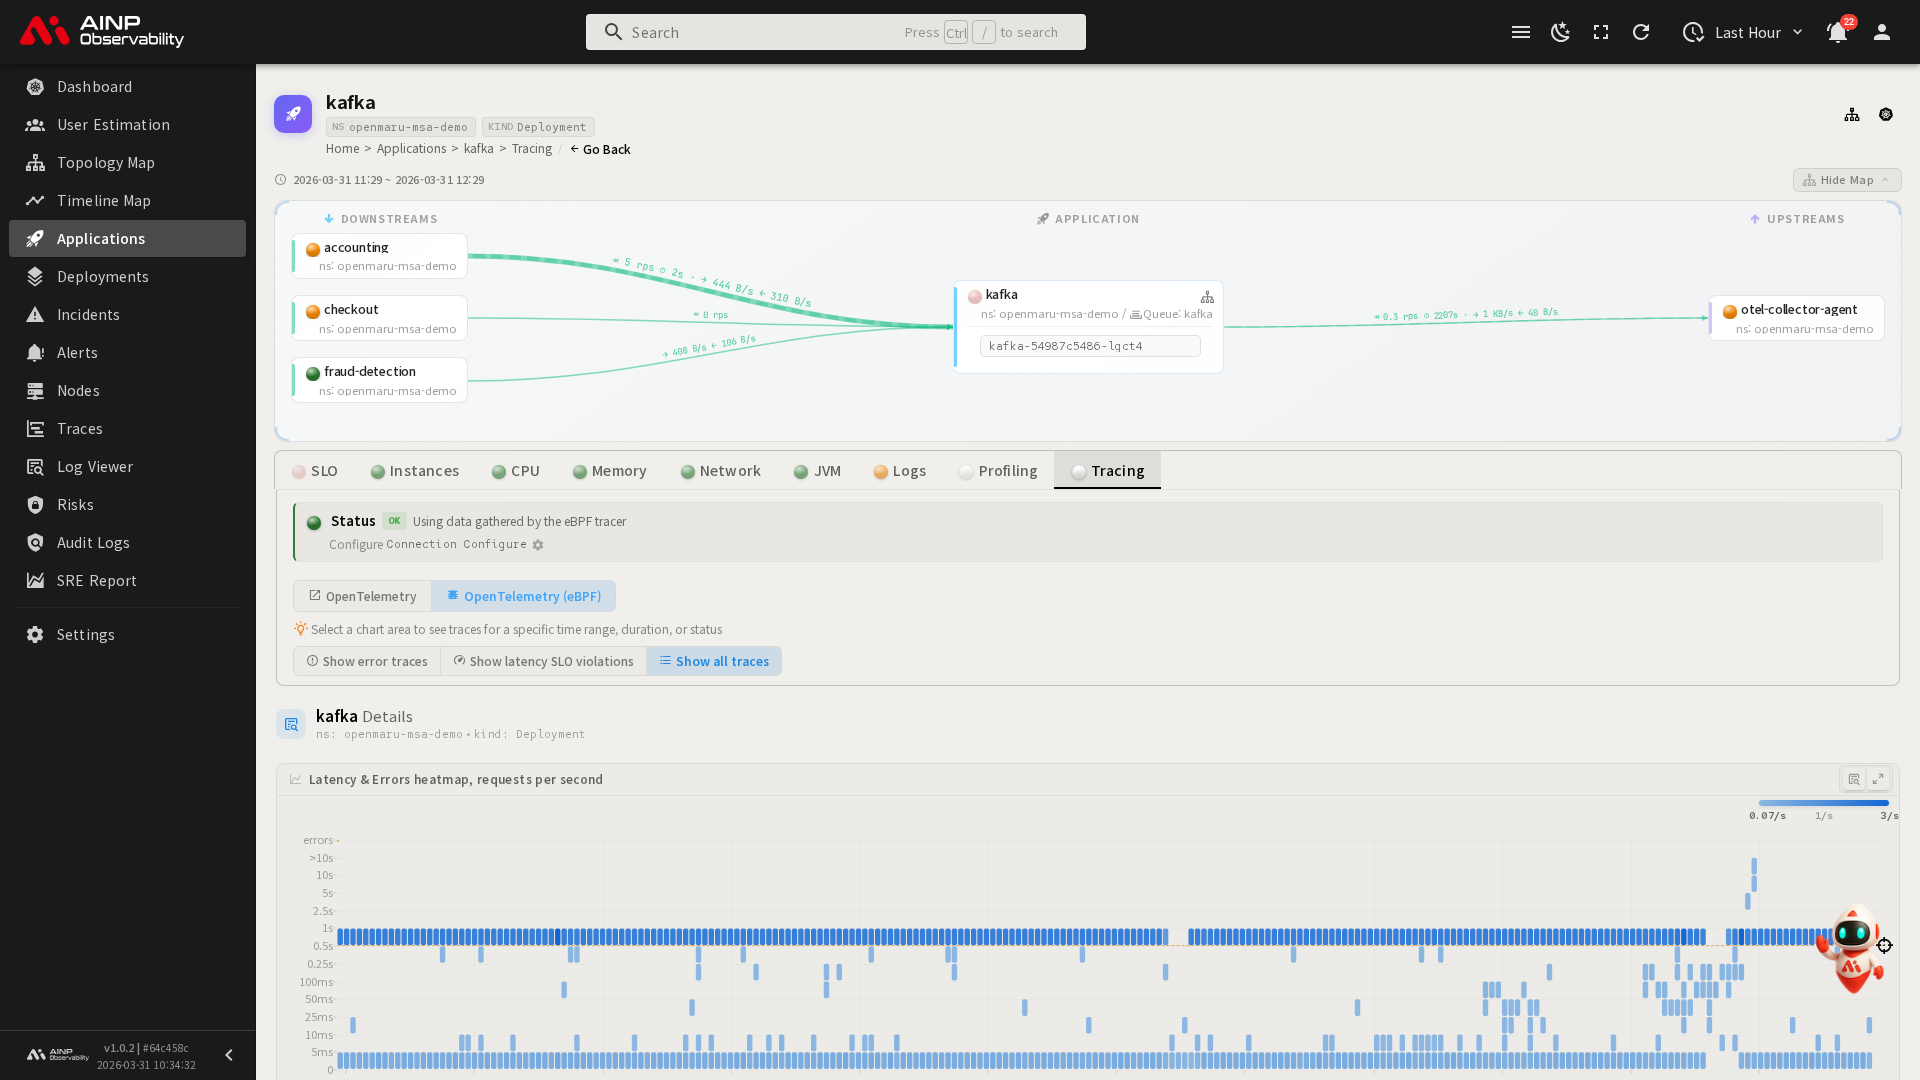Open notifications bell with badge
The height and width of the screenshot is (1080, 1920).
[1837, 32]
